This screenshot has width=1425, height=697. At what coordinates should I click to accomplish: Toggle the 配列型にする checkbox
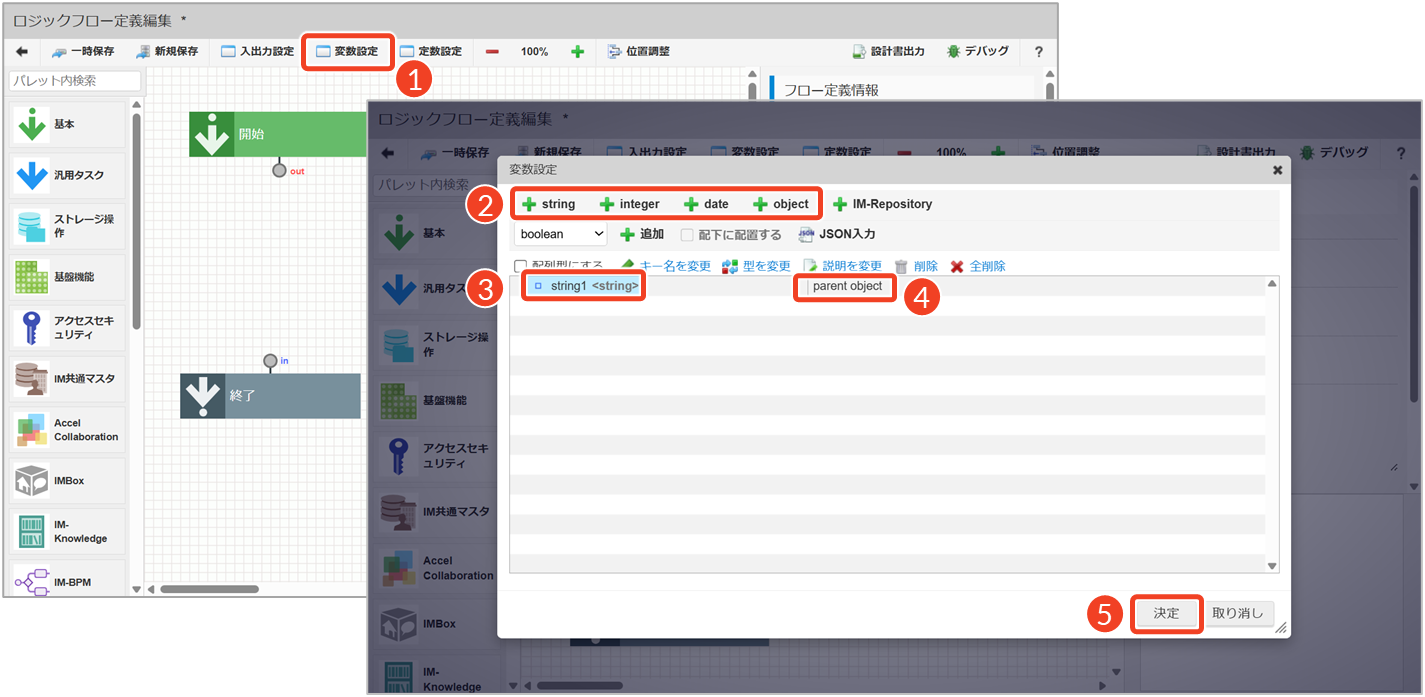[x=520, y=266]
